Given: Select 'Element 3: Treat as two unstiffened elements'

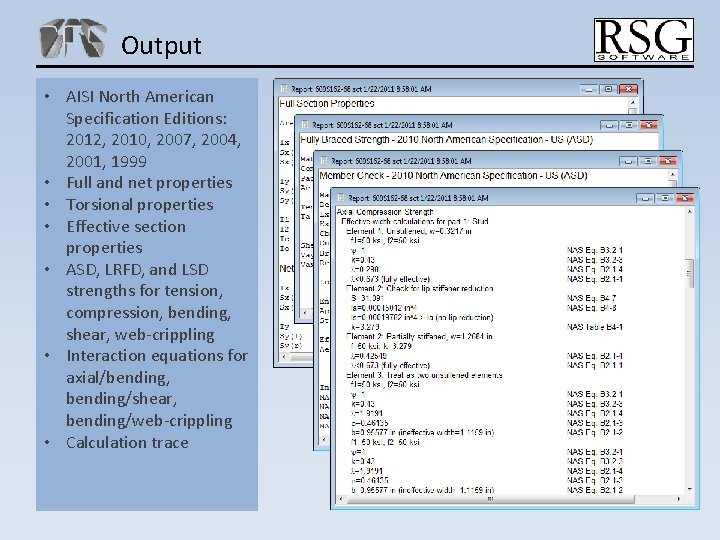Looking at the screenshot, I should pos(424,375).
